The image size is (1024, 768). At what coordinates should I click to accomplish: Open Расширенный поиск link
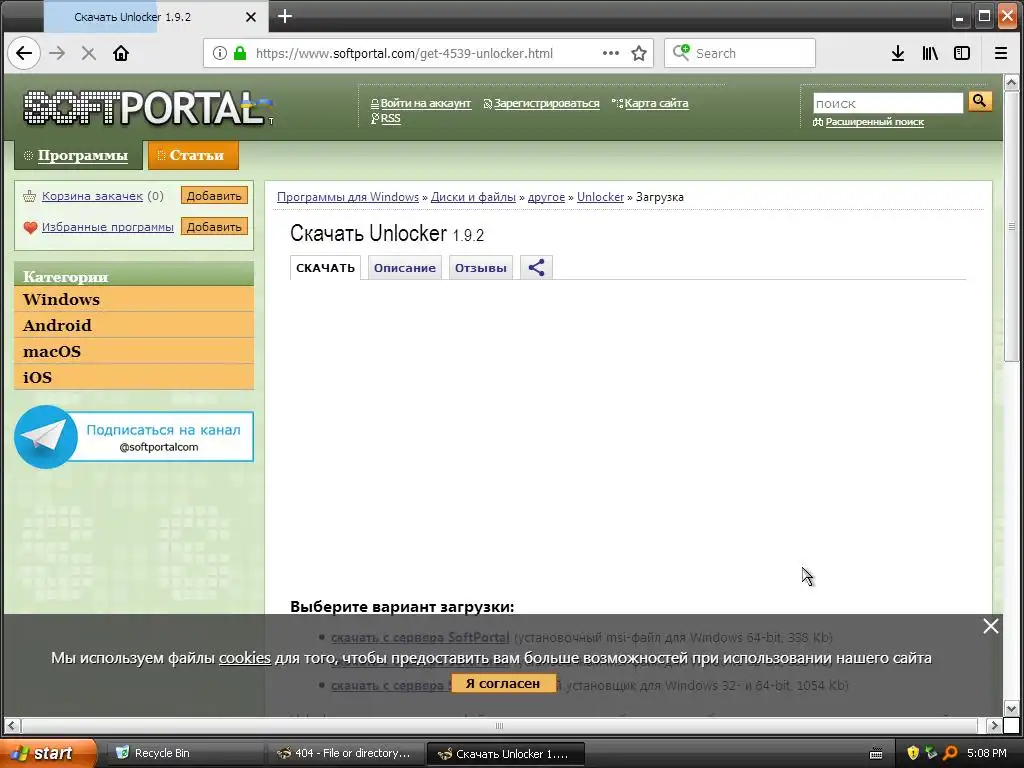click(x=874, y=122)
